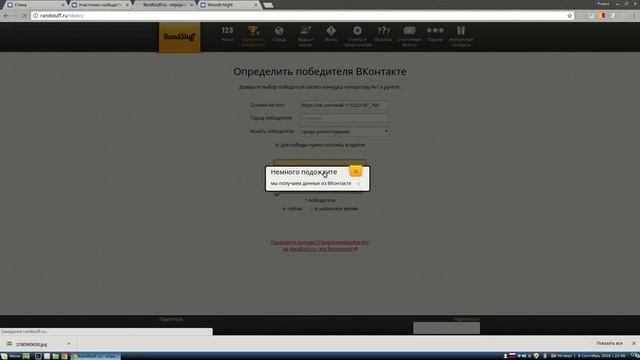
Task: Click the grey banner block in the footer
Action: [447, 328]
